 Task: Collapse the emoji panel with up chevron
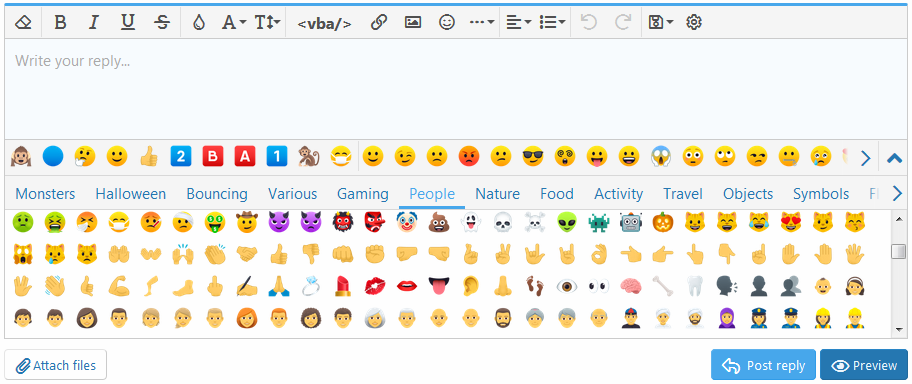(x=895, y=158)
